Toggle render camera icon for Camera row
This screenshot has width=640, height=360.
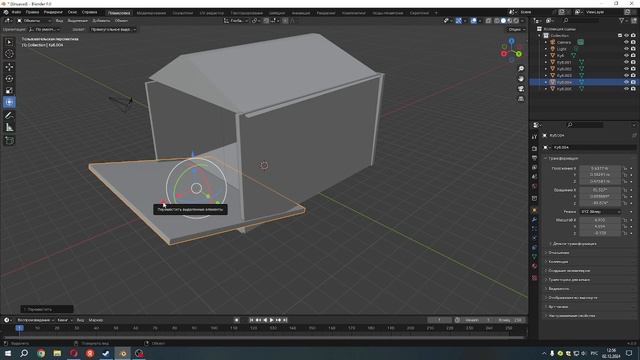click(633, 42)
